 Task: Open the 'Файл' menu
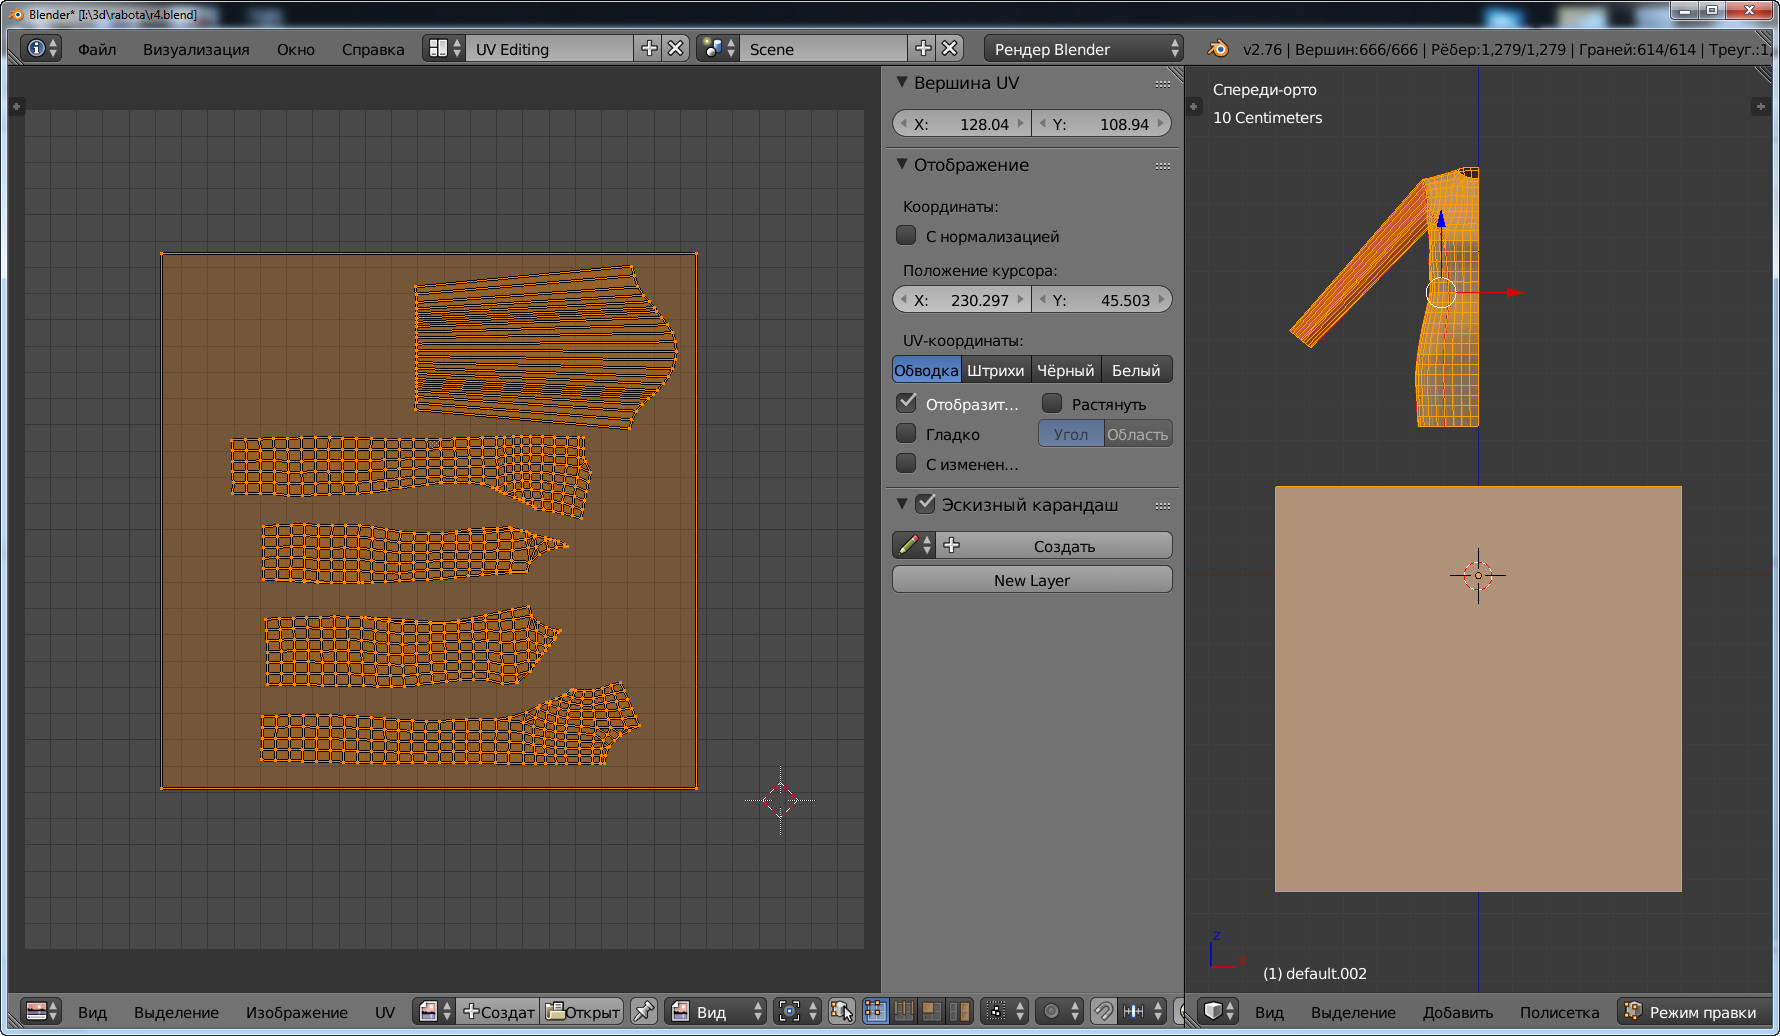(x=97, y=49)
